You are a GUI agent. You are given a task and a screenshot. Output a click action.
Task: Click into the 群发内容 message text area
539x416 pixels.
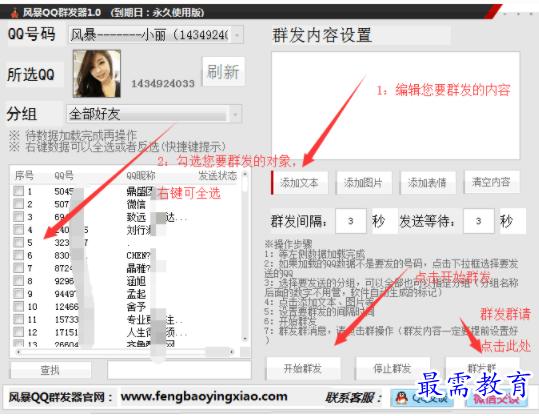pos(395,105)
